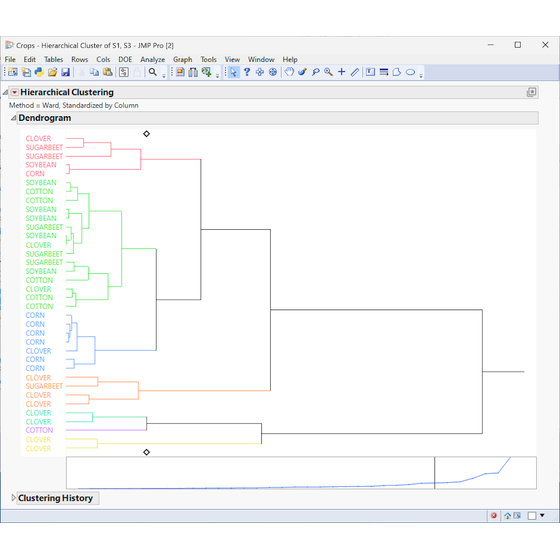This screenshot has height=560, width=560.
Task: Select the Python script toolbar icon
Action: [39, 72]
